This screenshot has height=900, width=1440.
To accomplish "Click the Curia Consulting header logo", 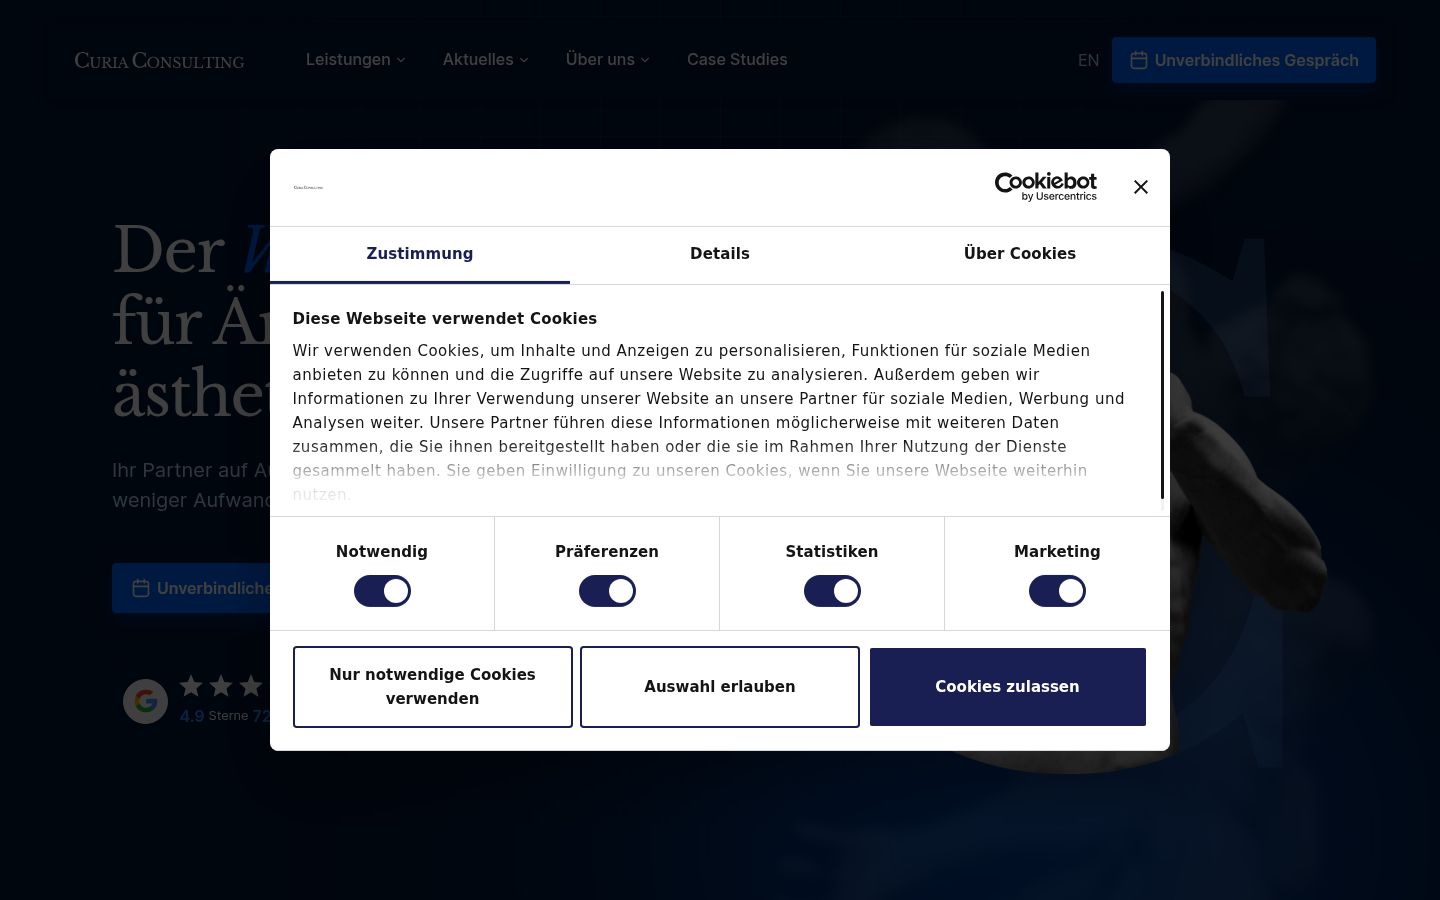I will (159, 60).
